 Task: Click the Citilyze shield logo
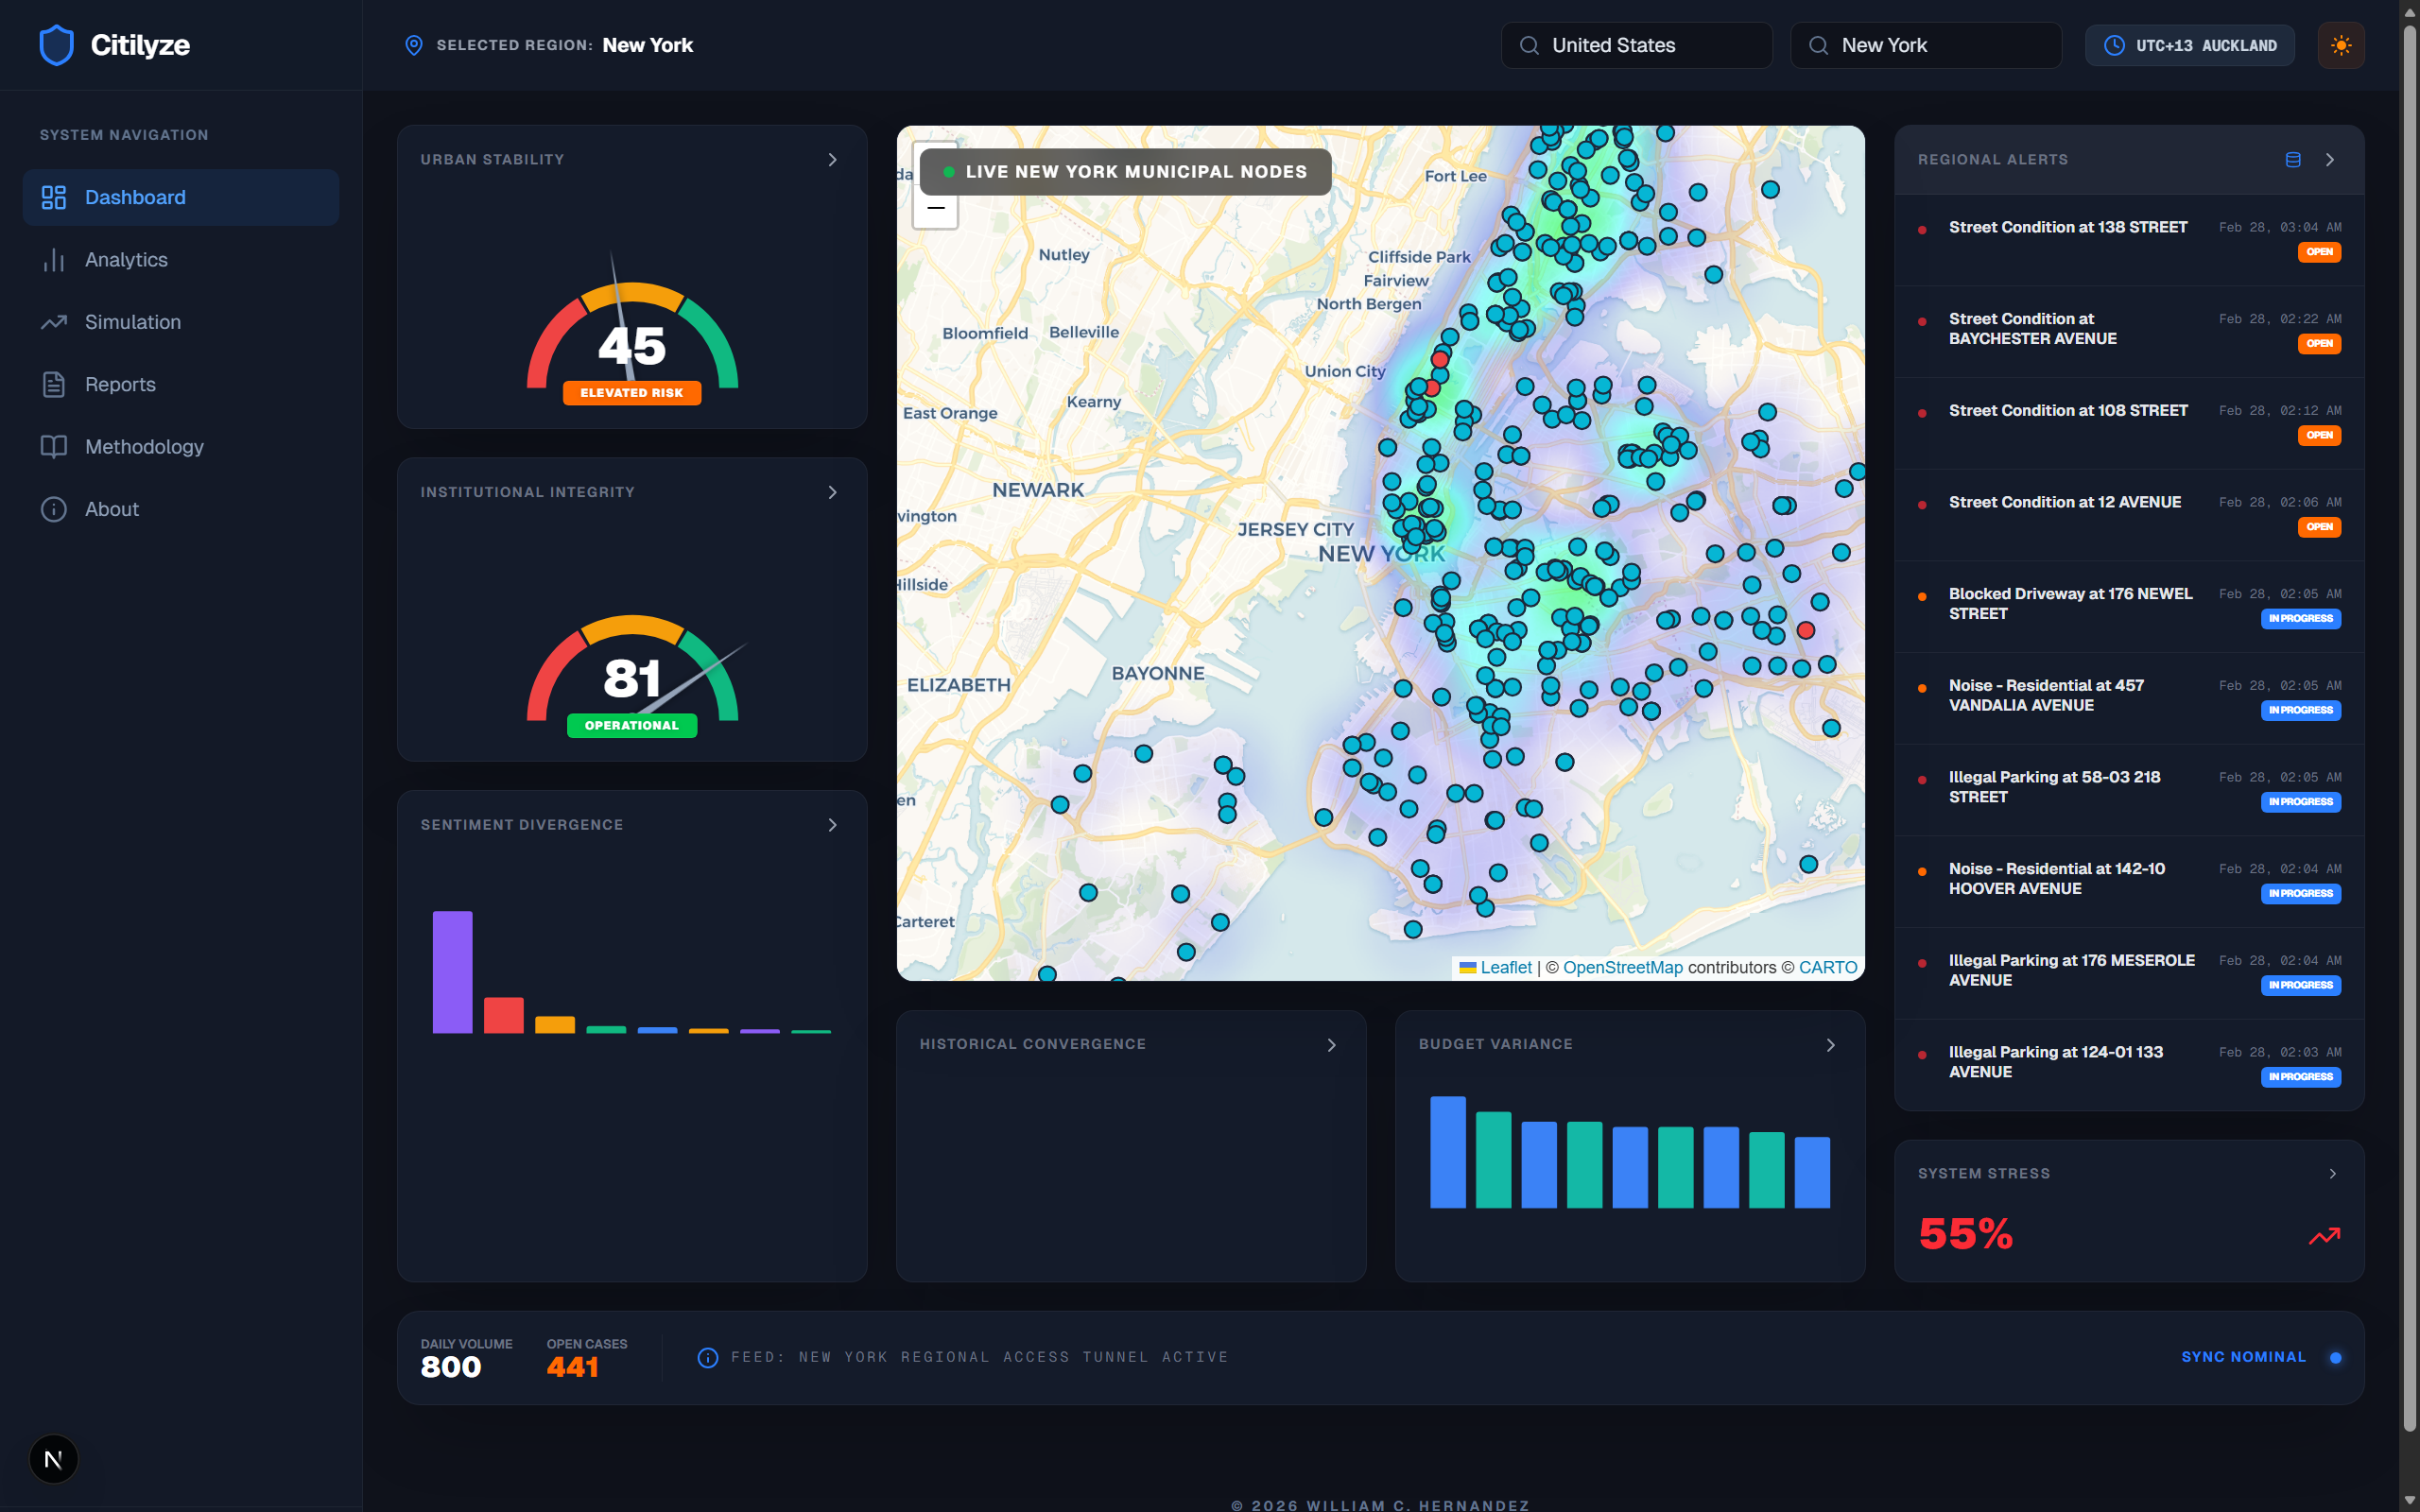[x=56, y=45]
